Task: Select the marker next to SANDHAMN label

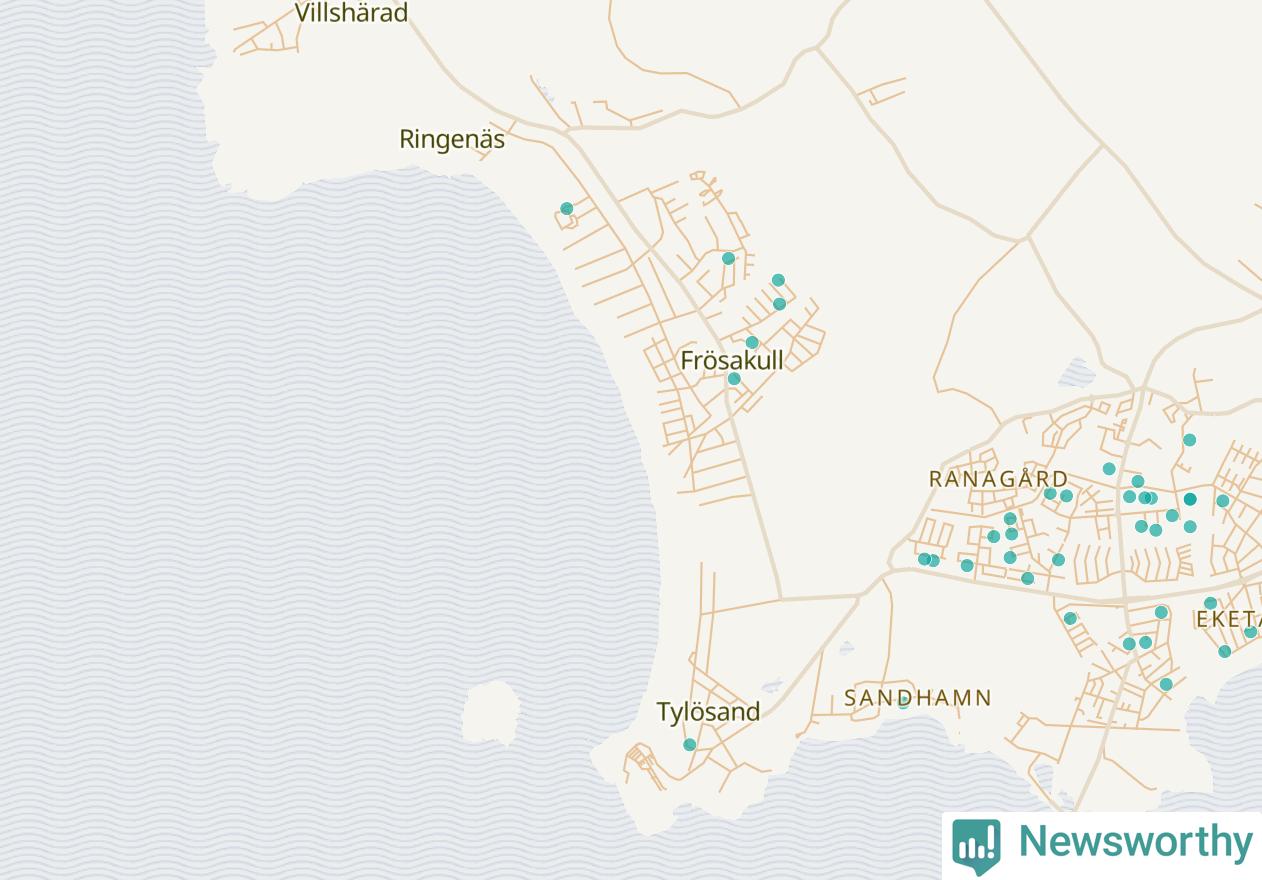Action: (903, 702)
